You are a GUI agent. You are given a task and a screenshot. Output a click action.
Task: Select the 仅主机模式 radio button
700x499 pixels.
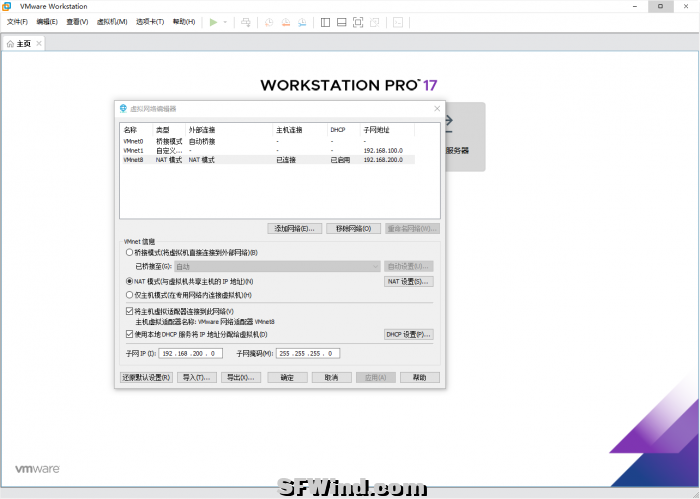(x=129, y=295)
